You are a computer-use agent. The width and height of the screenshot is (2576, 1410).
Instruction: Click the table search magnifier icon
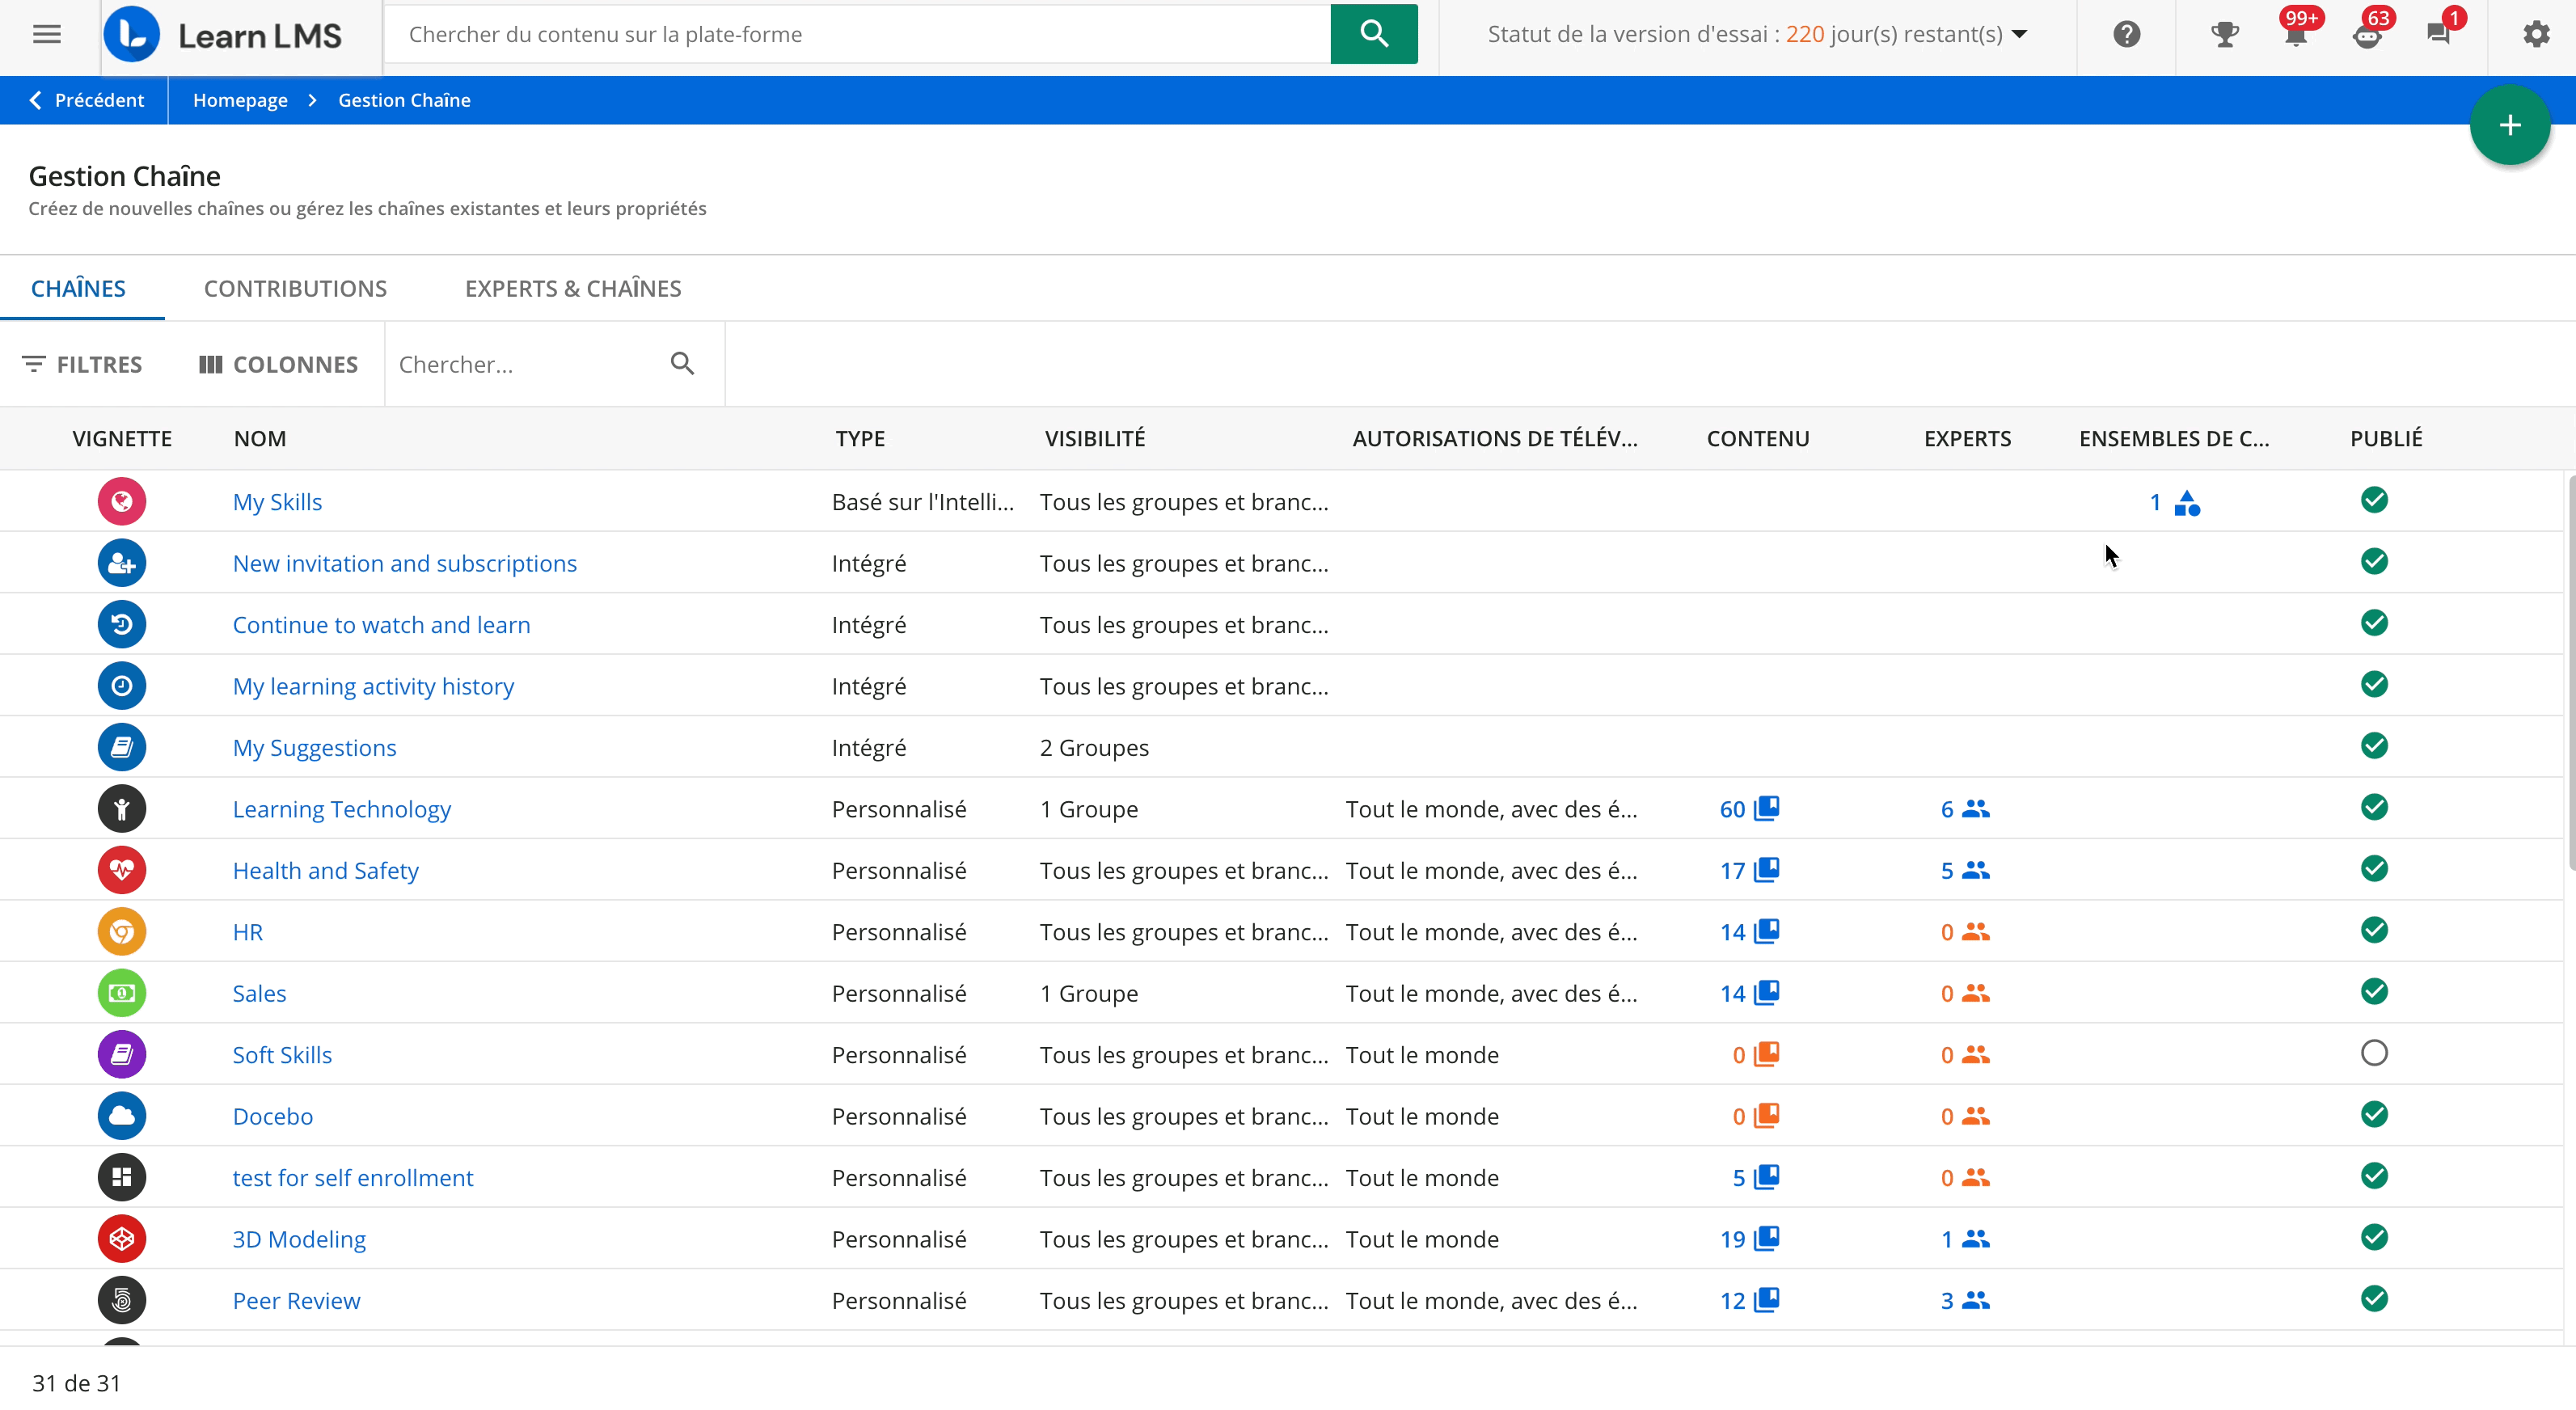click(682, 364)
